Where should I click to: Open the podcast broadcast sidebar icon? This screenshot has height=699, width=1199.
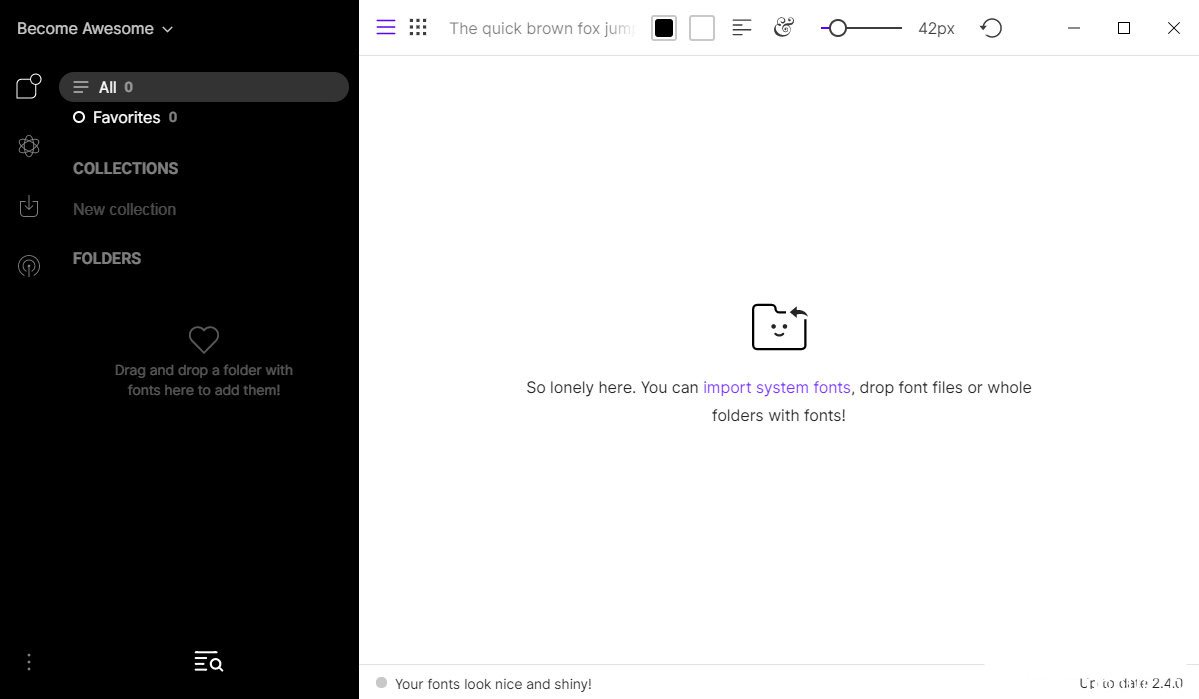pyautogui.click(x=29, y=266)
